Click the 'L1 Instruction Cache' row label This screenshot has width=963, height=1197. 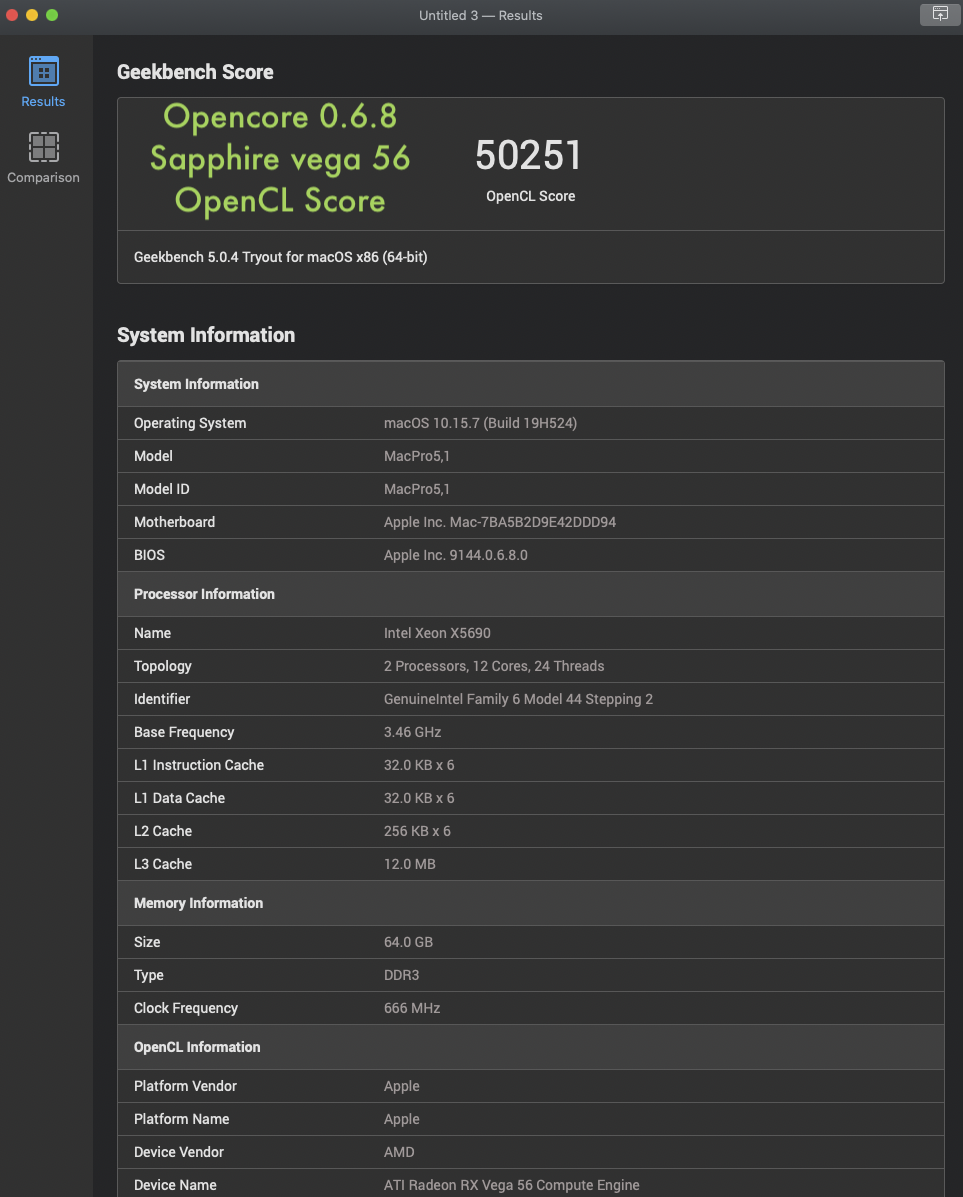click(199, 765)
